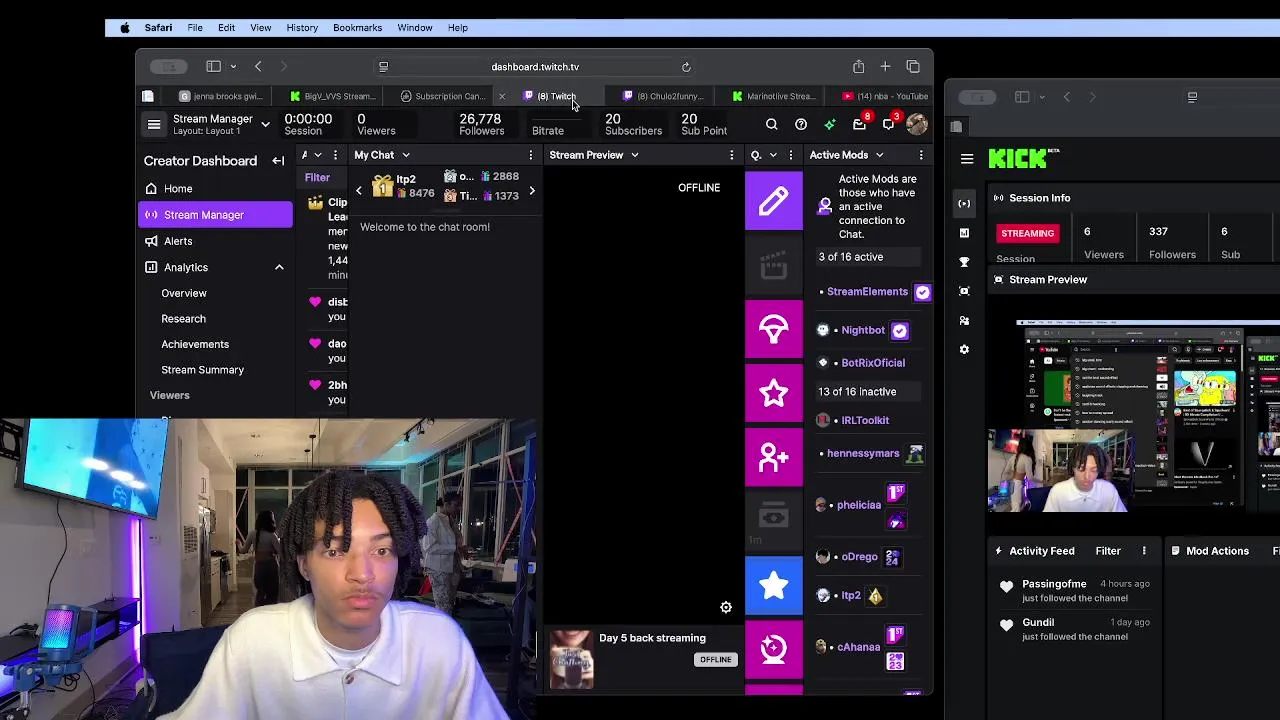The image size is (1280, 720).
Task: Select Kick sidebar analytics chart icon
Action: point(964,232)
